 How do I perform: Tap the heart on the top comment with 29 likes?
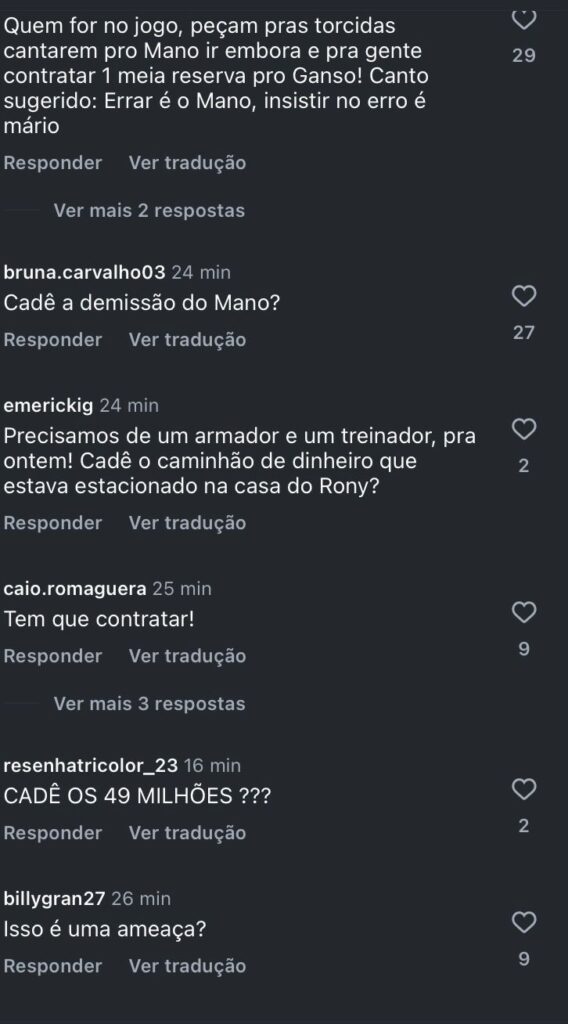tap(524, 20)
